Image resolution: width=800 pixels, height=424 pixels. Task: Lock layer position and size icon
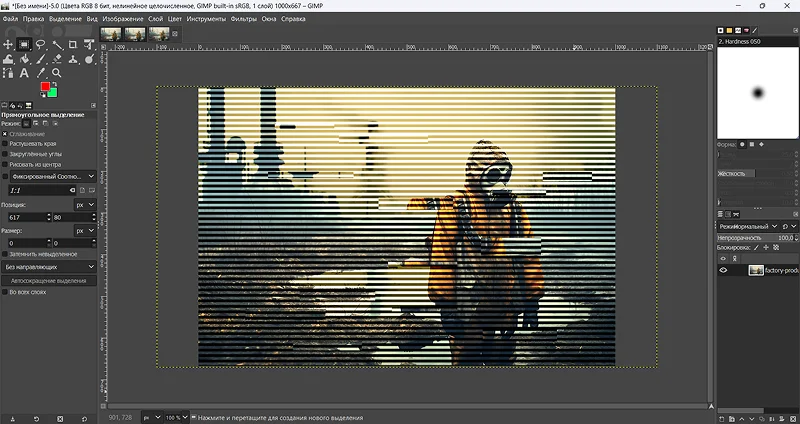[x=766, y=247]
